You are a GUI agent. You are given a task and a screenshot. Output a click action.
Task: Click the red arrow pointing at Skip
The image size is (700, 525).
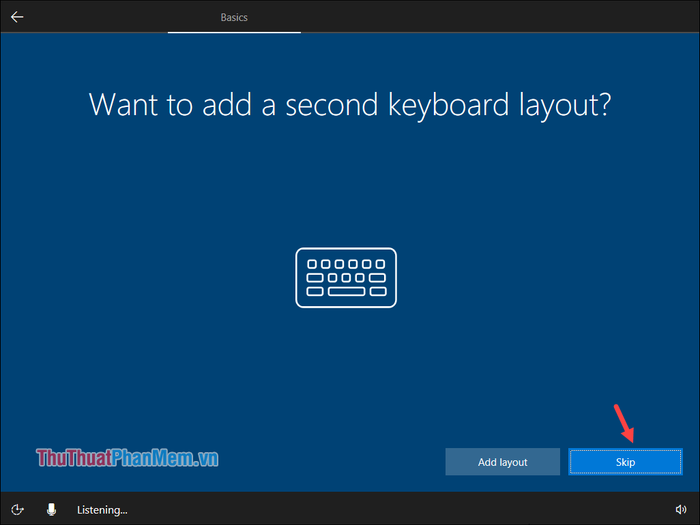(x=624, y=423)
